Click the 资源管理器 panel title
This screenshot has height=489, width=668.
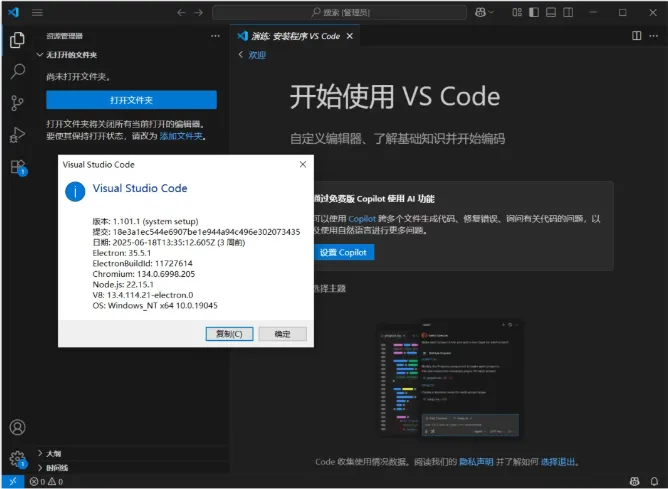pyautogui.click(x=64, y=36)
